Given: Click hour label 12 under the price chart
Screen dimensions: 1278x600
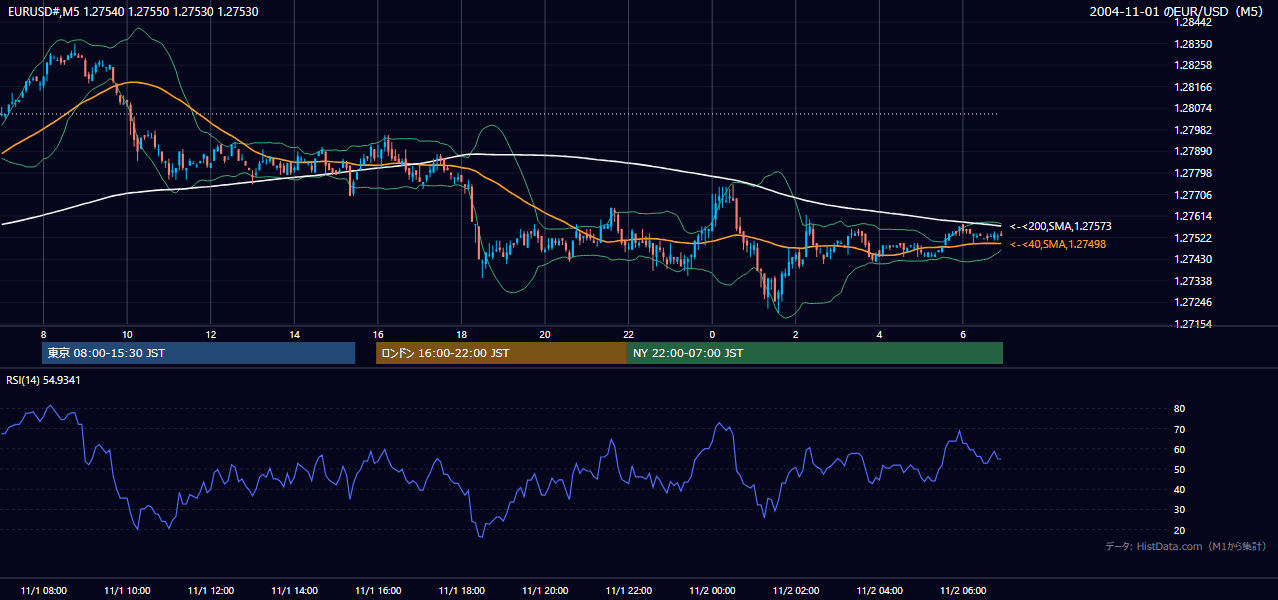Looking at the screenshot, I should [x=210, y=334].
